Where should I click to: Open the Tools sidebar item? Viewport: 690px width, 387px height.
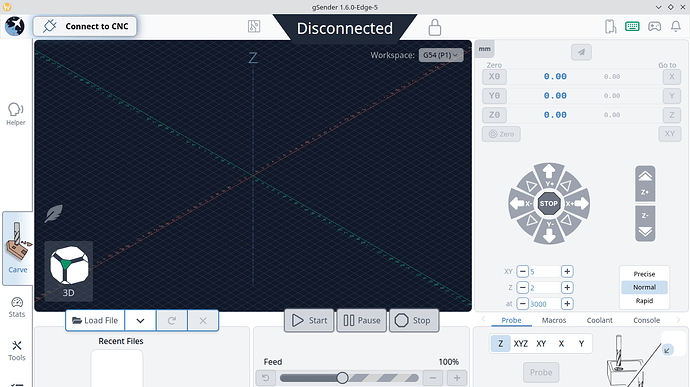pos(17,350)
